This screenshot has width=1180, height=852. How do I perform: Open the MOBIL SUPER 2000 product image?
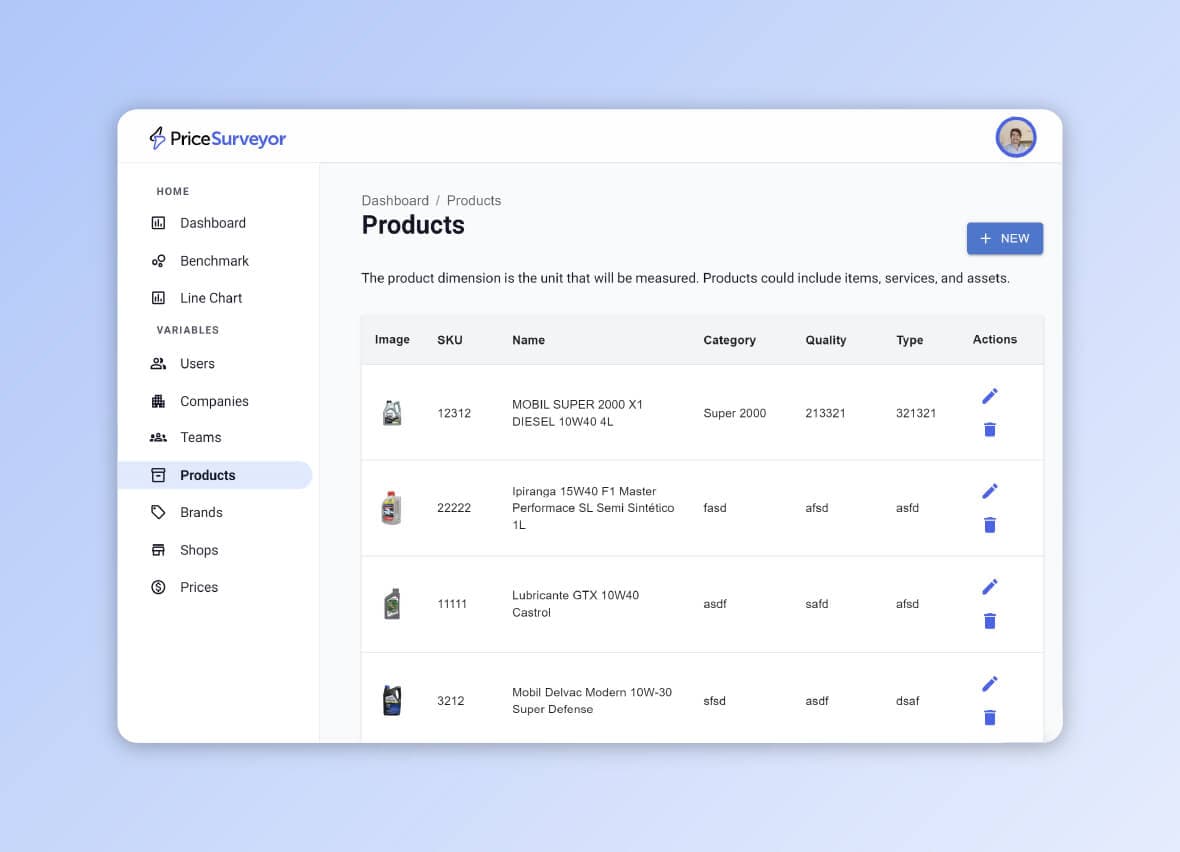392,413
